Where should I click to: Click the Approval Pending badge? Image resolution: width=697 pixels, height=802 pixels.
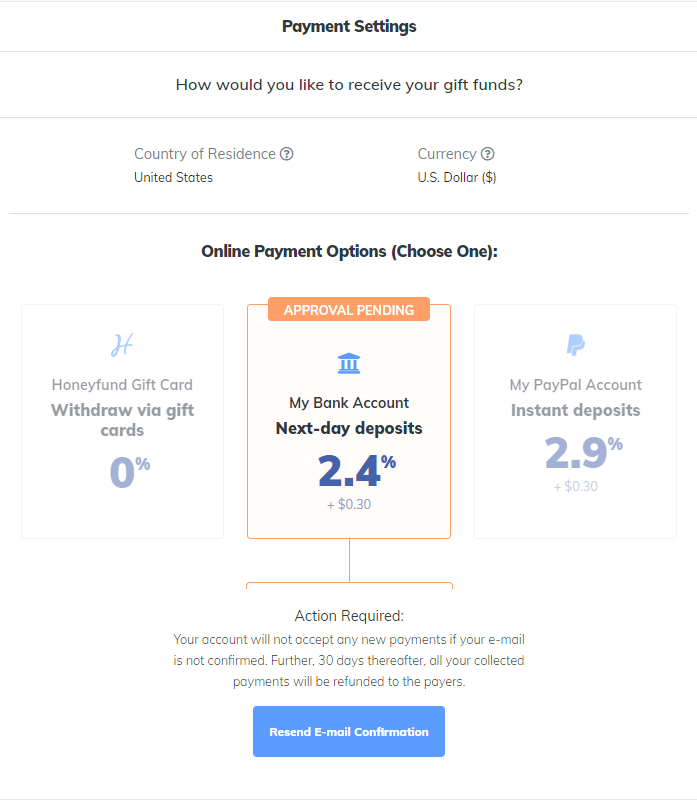(349, 310)
